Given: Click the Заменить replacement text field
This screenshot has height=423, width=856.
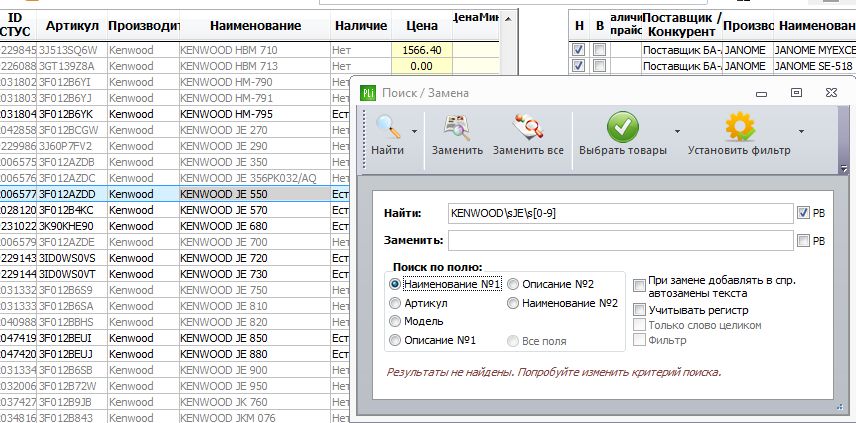Looking at the screenshot, I should pos(620,241).
